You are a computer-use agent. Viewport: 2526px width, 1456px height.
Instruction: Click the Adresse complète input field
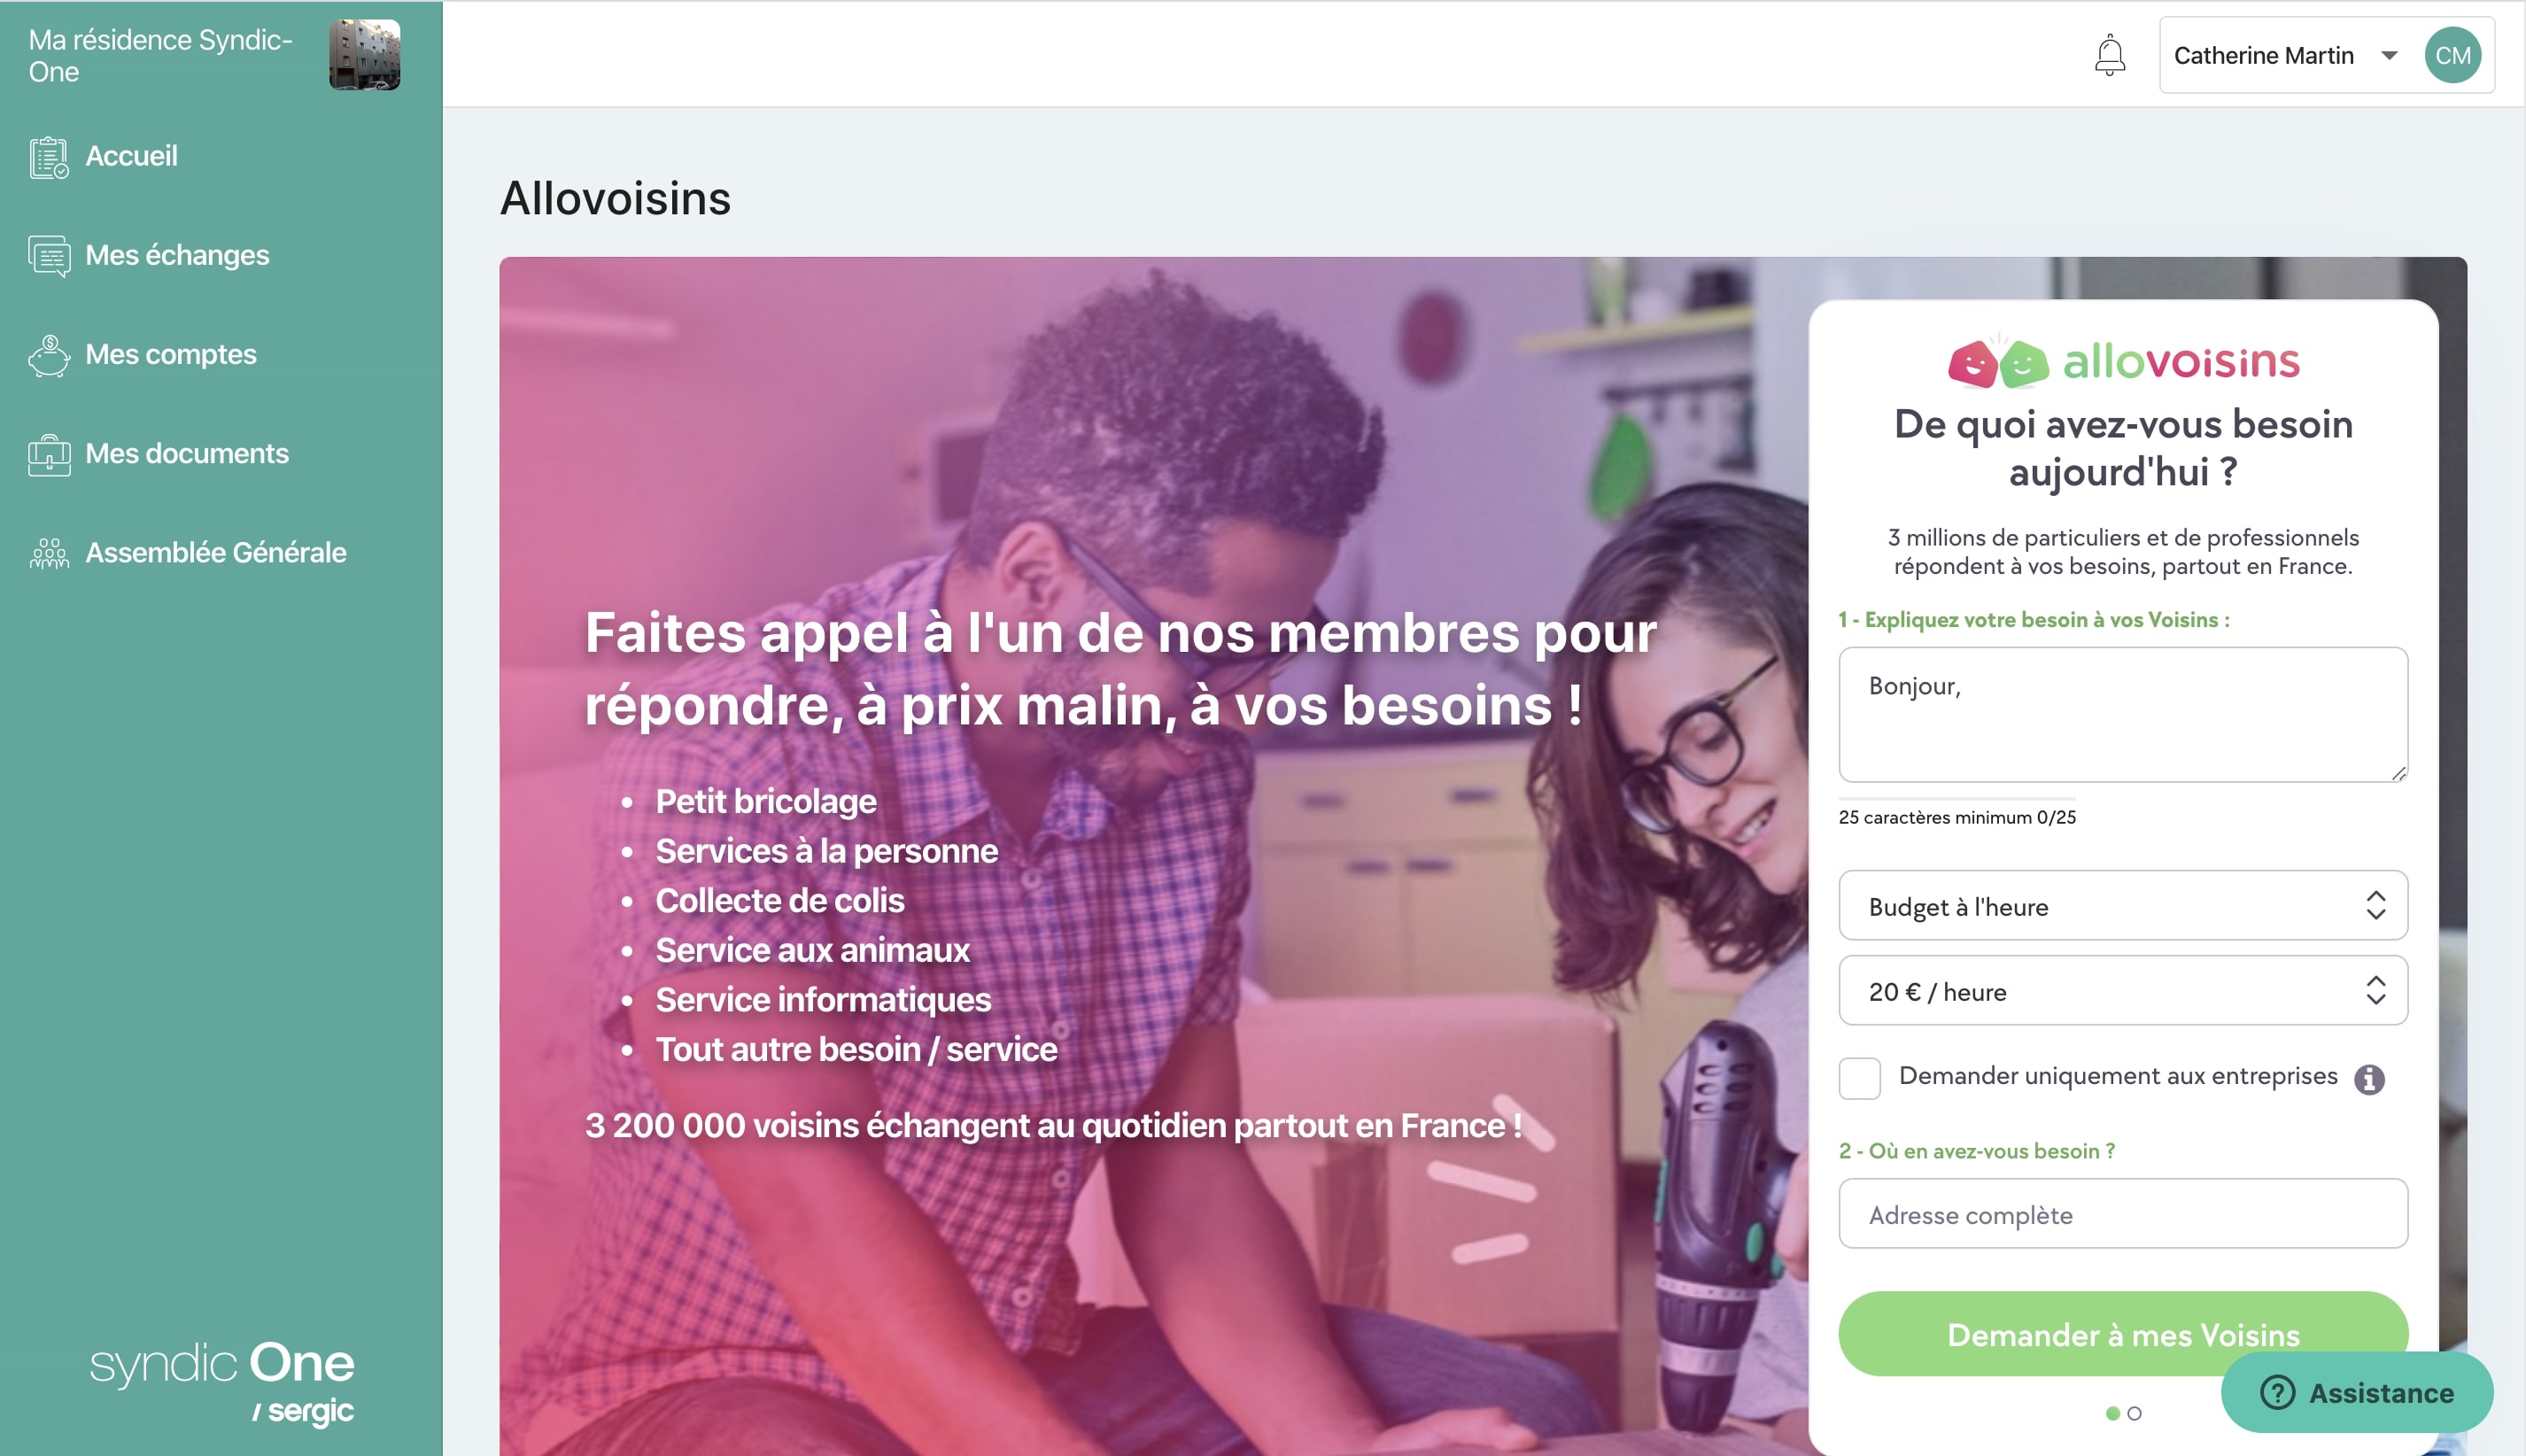[x=2122, y=1213]
